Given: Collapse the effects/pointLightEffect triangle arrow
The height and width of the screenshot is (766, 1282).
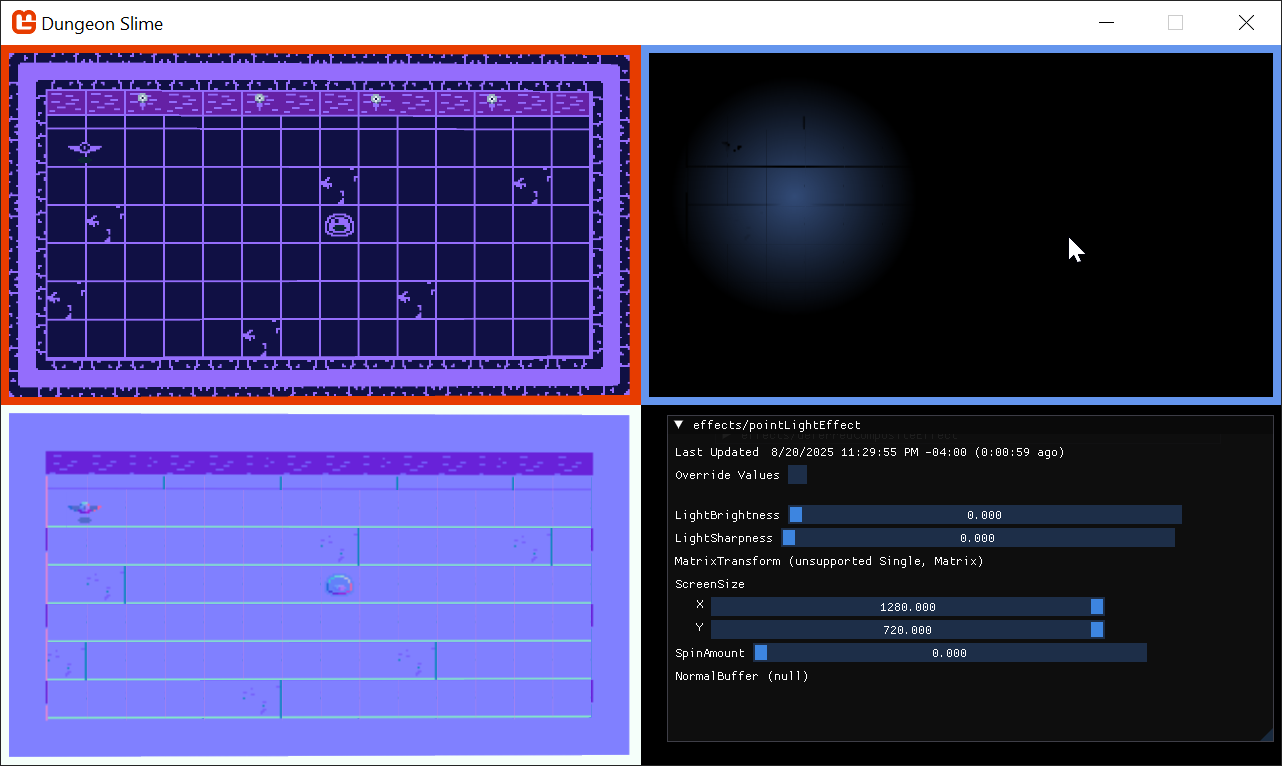Looking at the screenshot, I should (679, 425).
